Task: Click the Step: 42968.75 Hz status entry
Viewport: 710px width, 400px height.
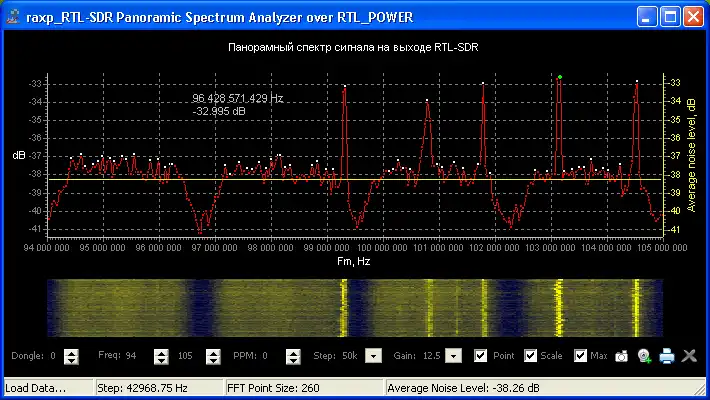Action: click(160, 388)
